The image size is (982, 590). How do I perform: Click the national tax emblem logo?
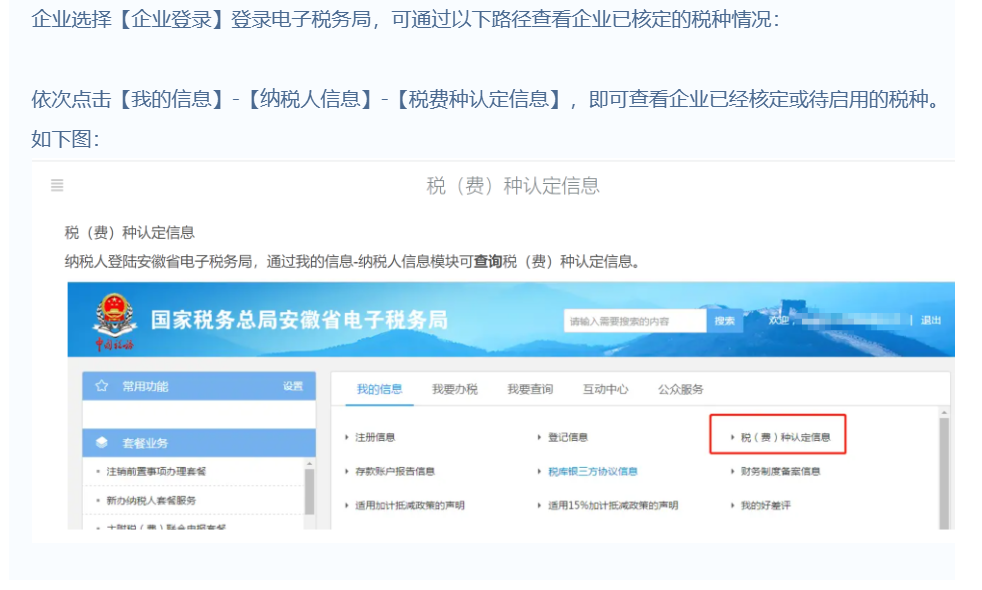pos(112,319)
